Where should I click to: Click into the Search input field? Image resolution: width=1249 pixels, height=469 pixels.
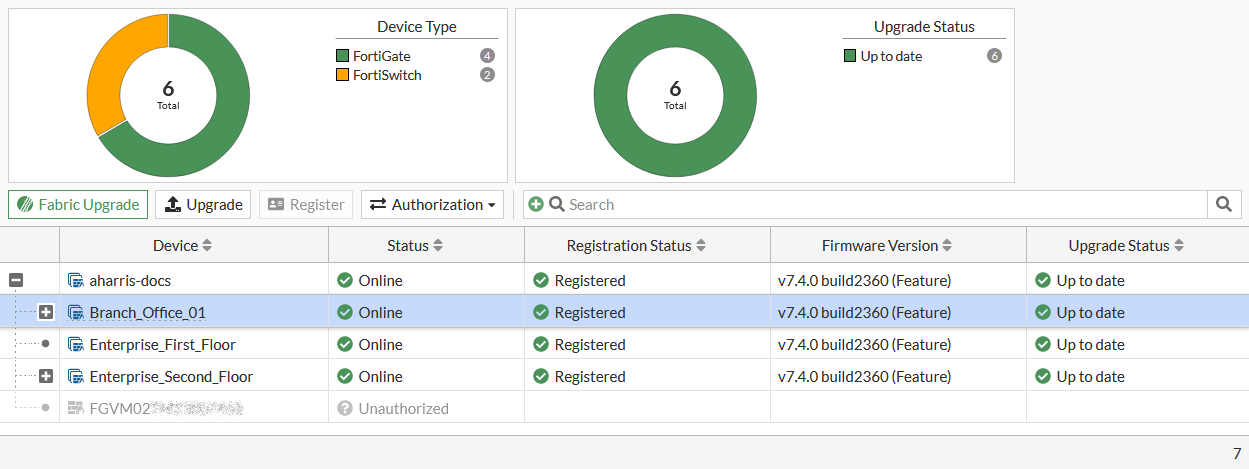(x=880, y=205)
